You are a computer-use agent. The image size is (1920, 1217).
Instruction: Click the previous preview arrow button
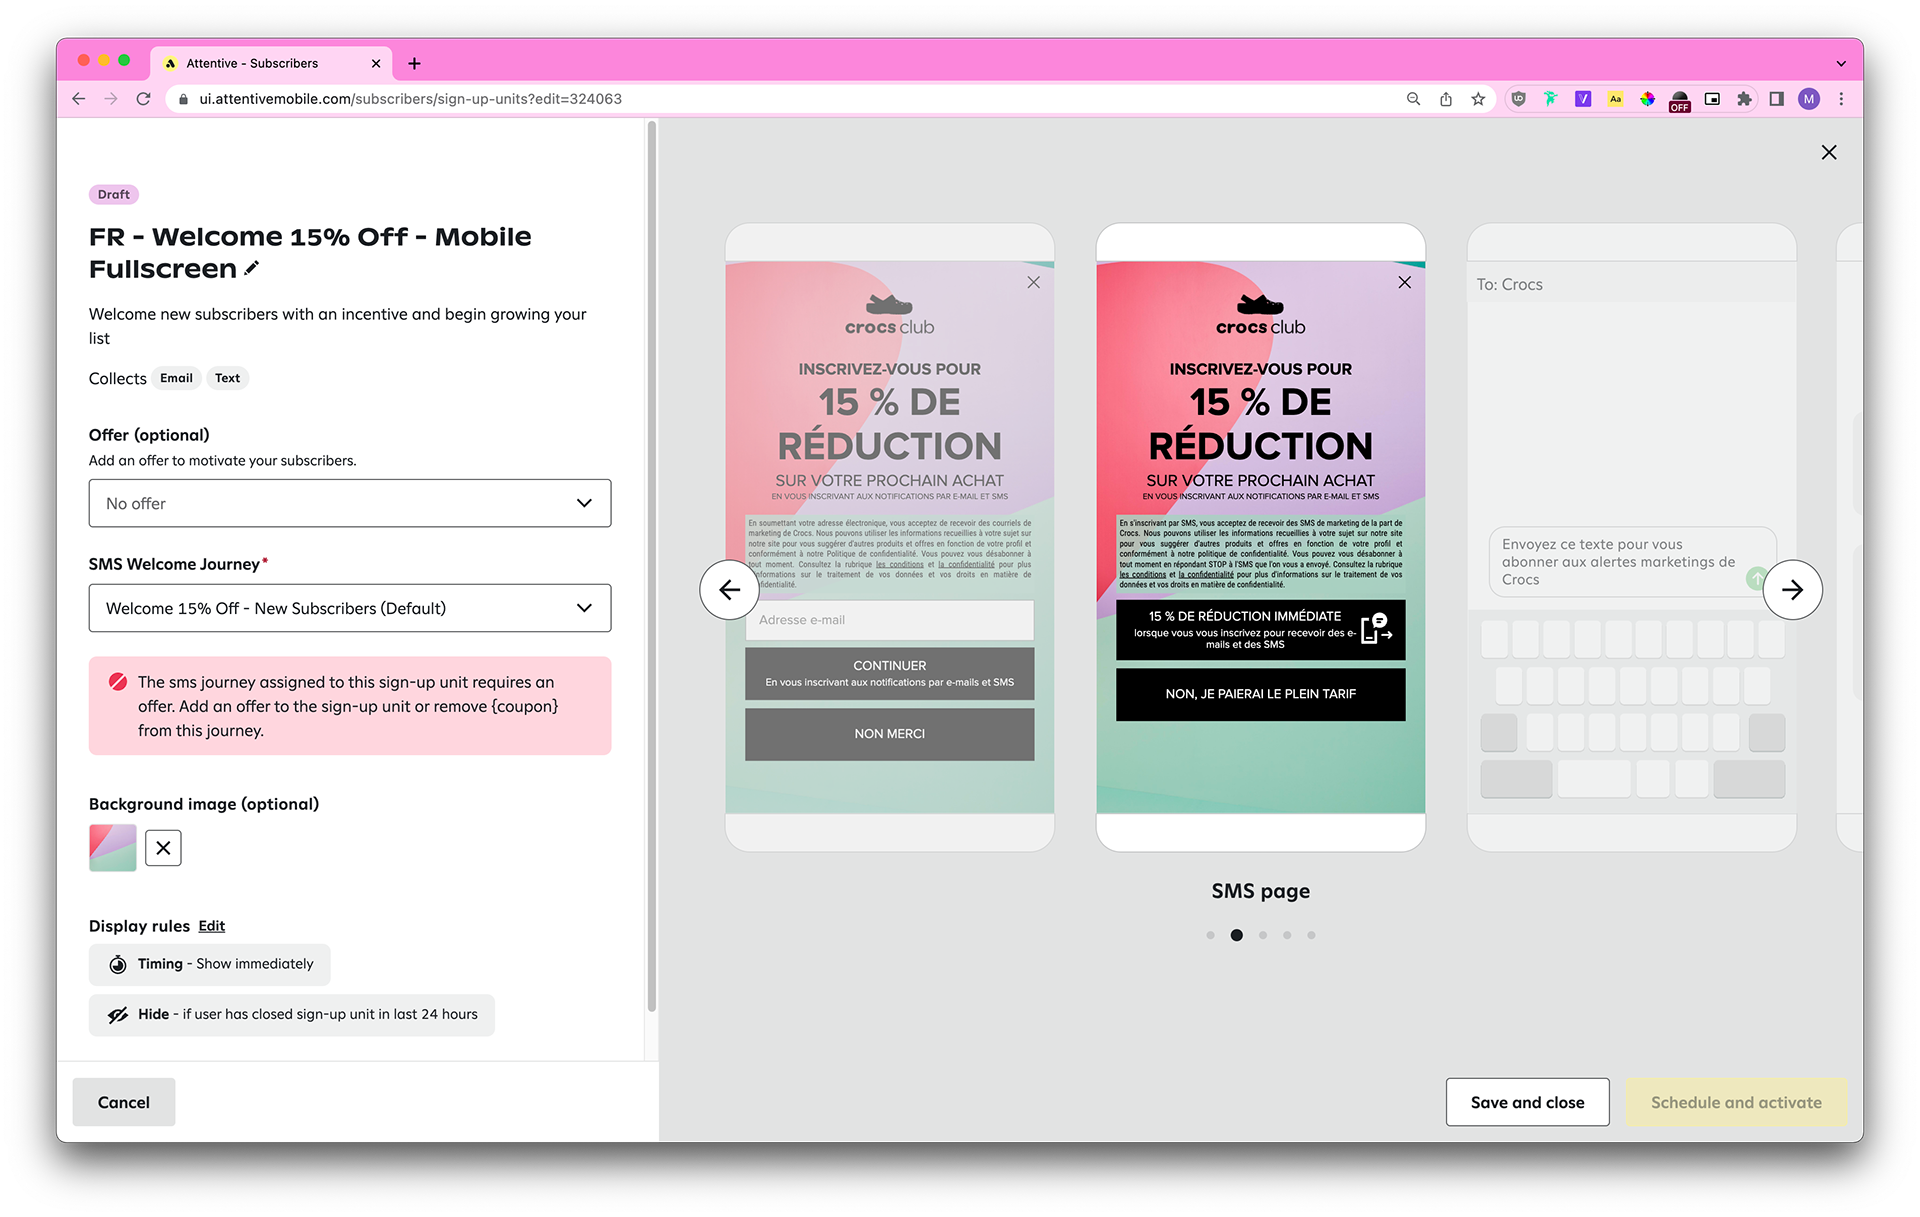point(729,590)
